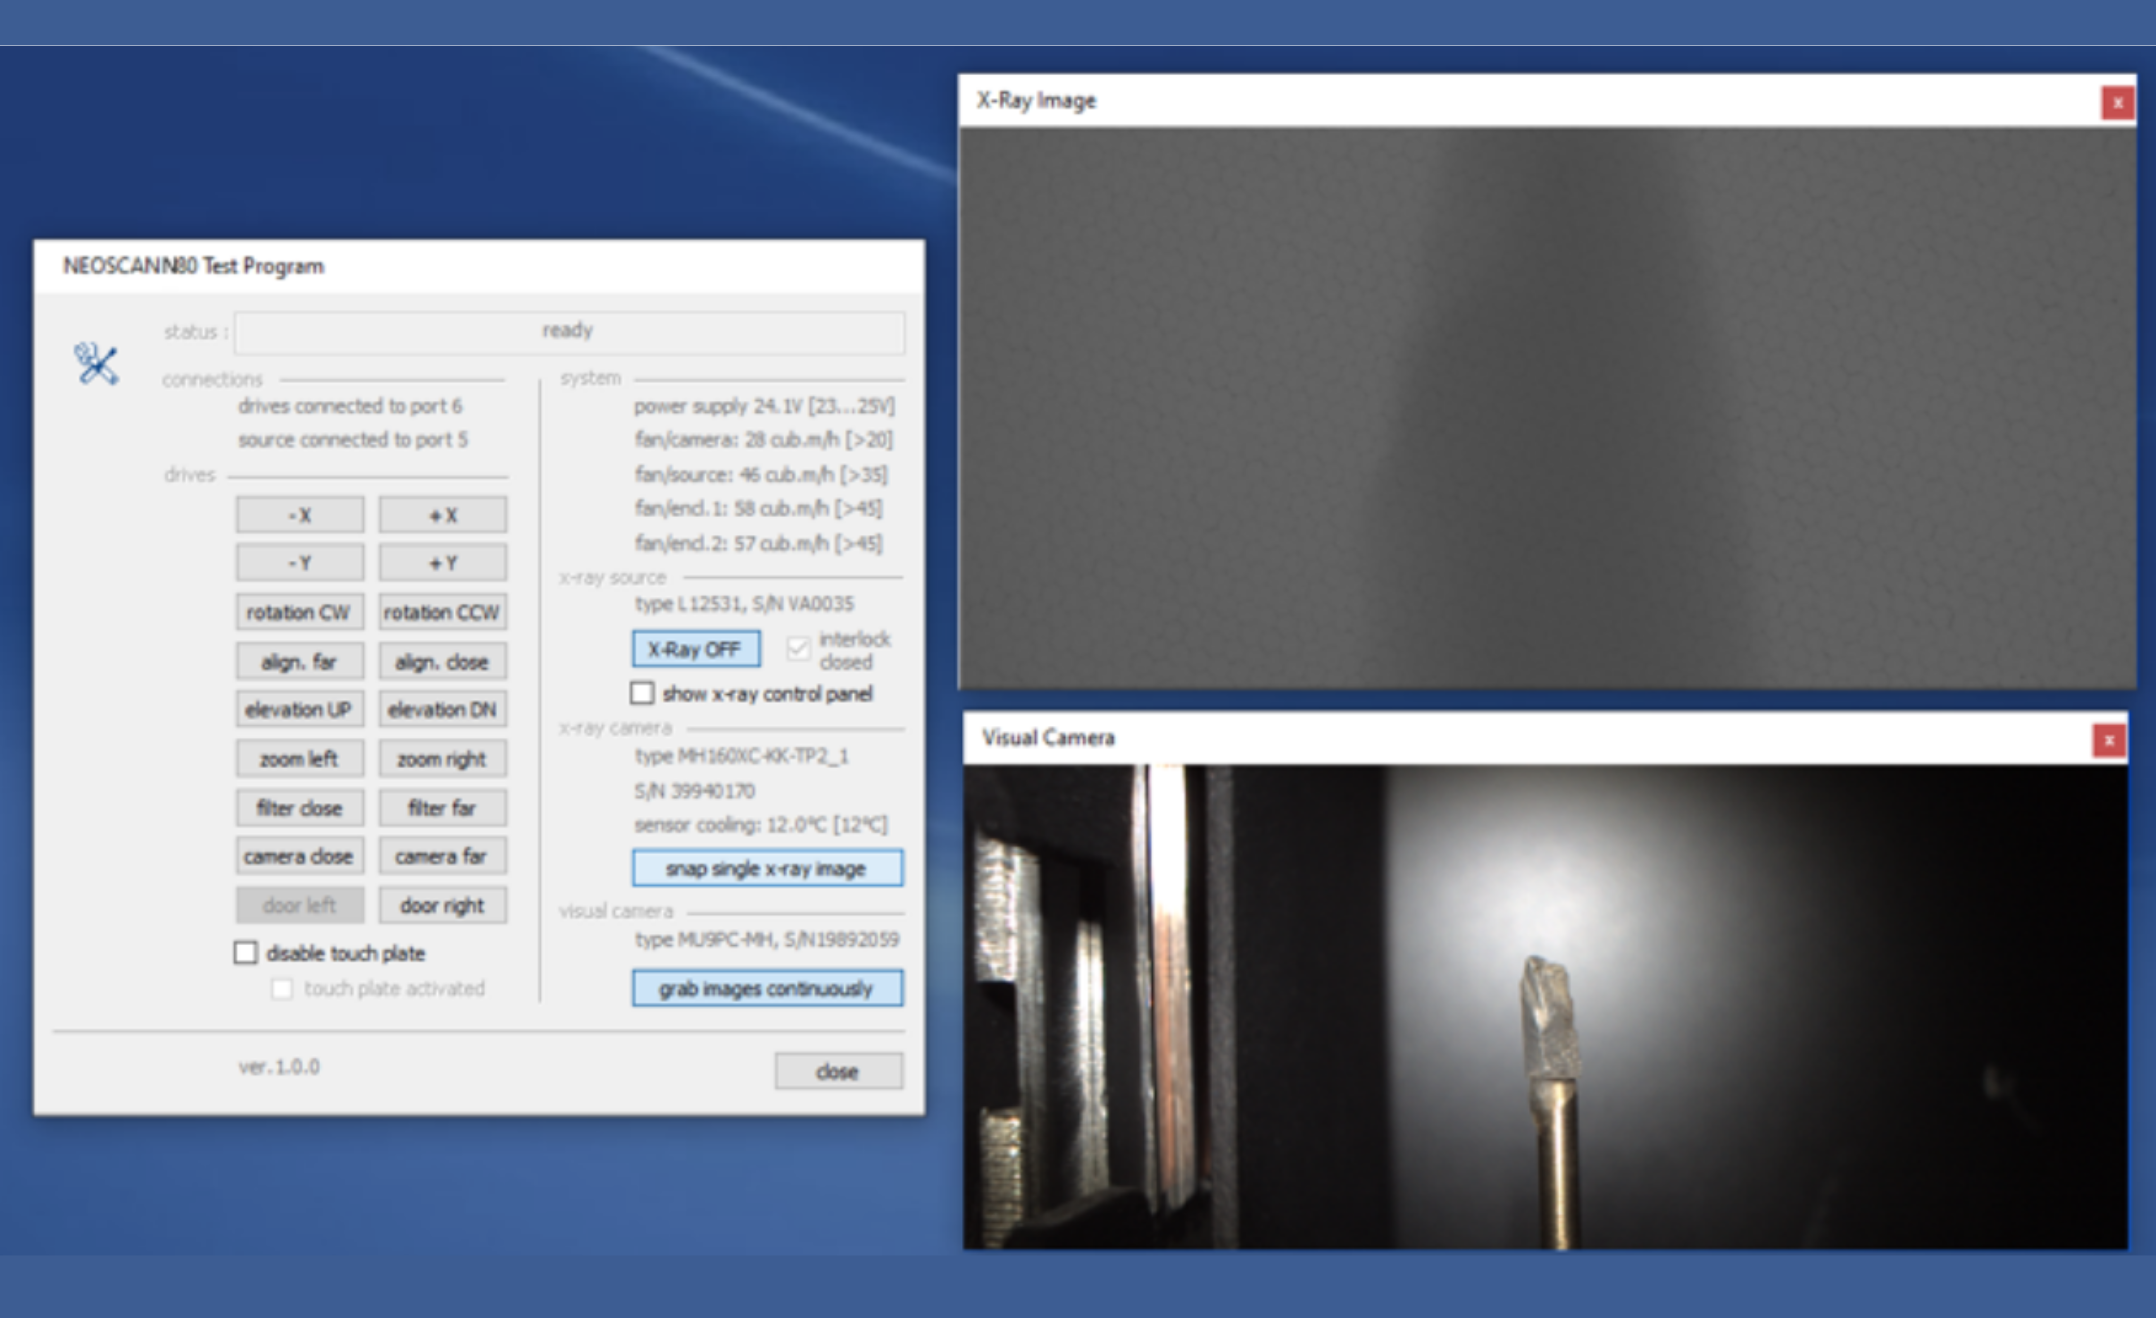Click the crossed tools icon in test program
Screen dimensions: 2156x1318
point(96,364)
